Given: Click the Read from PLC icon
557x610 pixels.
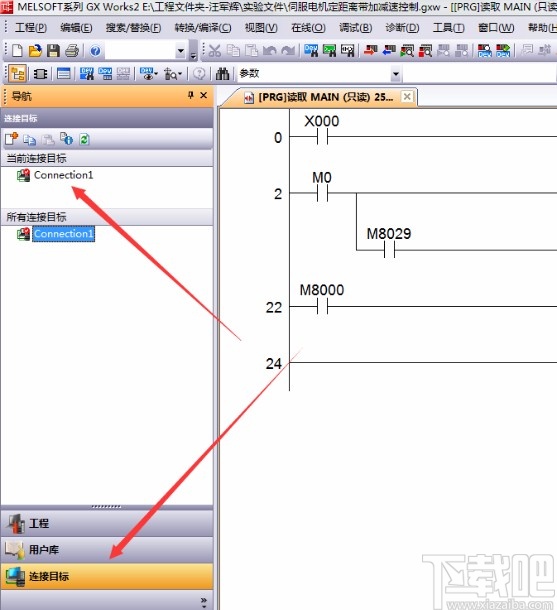Looking at the screenshot, I should pos(389,50).
